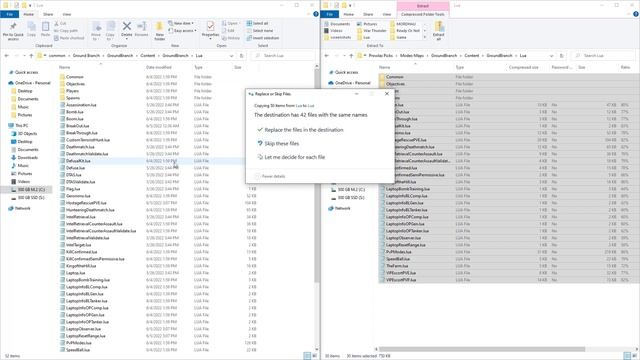
Task: Open File tab in left window
Action: coord(9,14)
